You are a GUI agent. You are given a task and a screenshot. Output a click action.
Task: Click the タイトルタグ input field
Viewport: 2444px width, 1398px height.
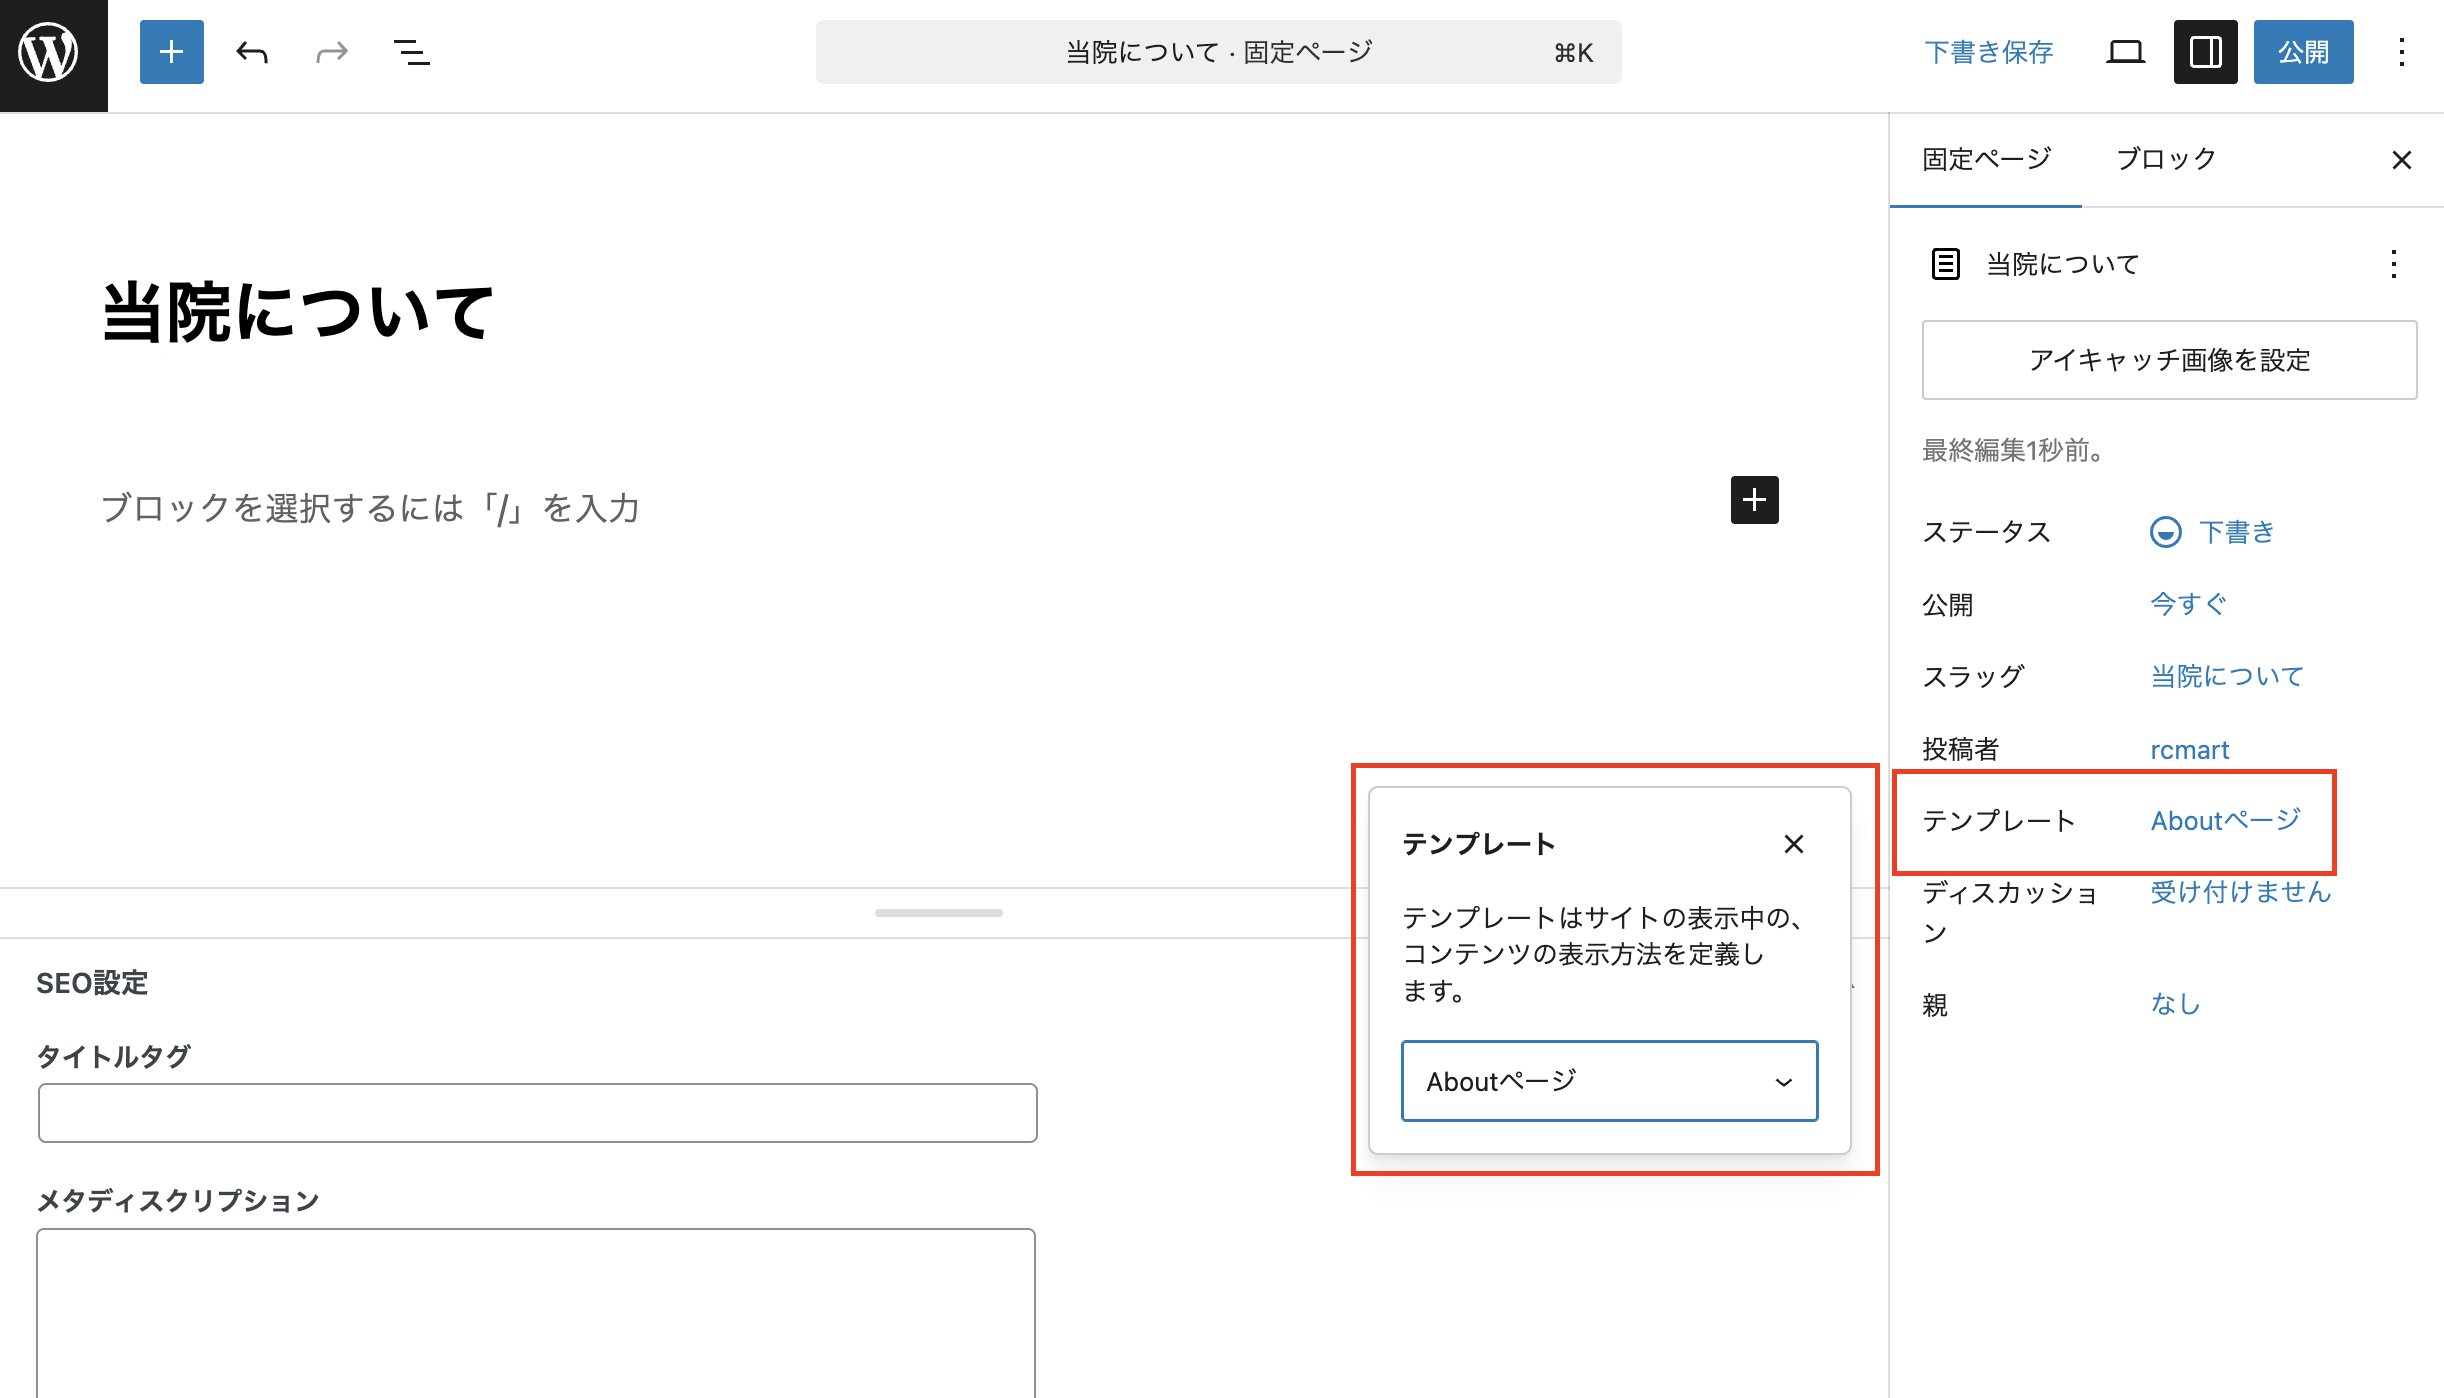pyautogui.click(x=537, y=1113)
